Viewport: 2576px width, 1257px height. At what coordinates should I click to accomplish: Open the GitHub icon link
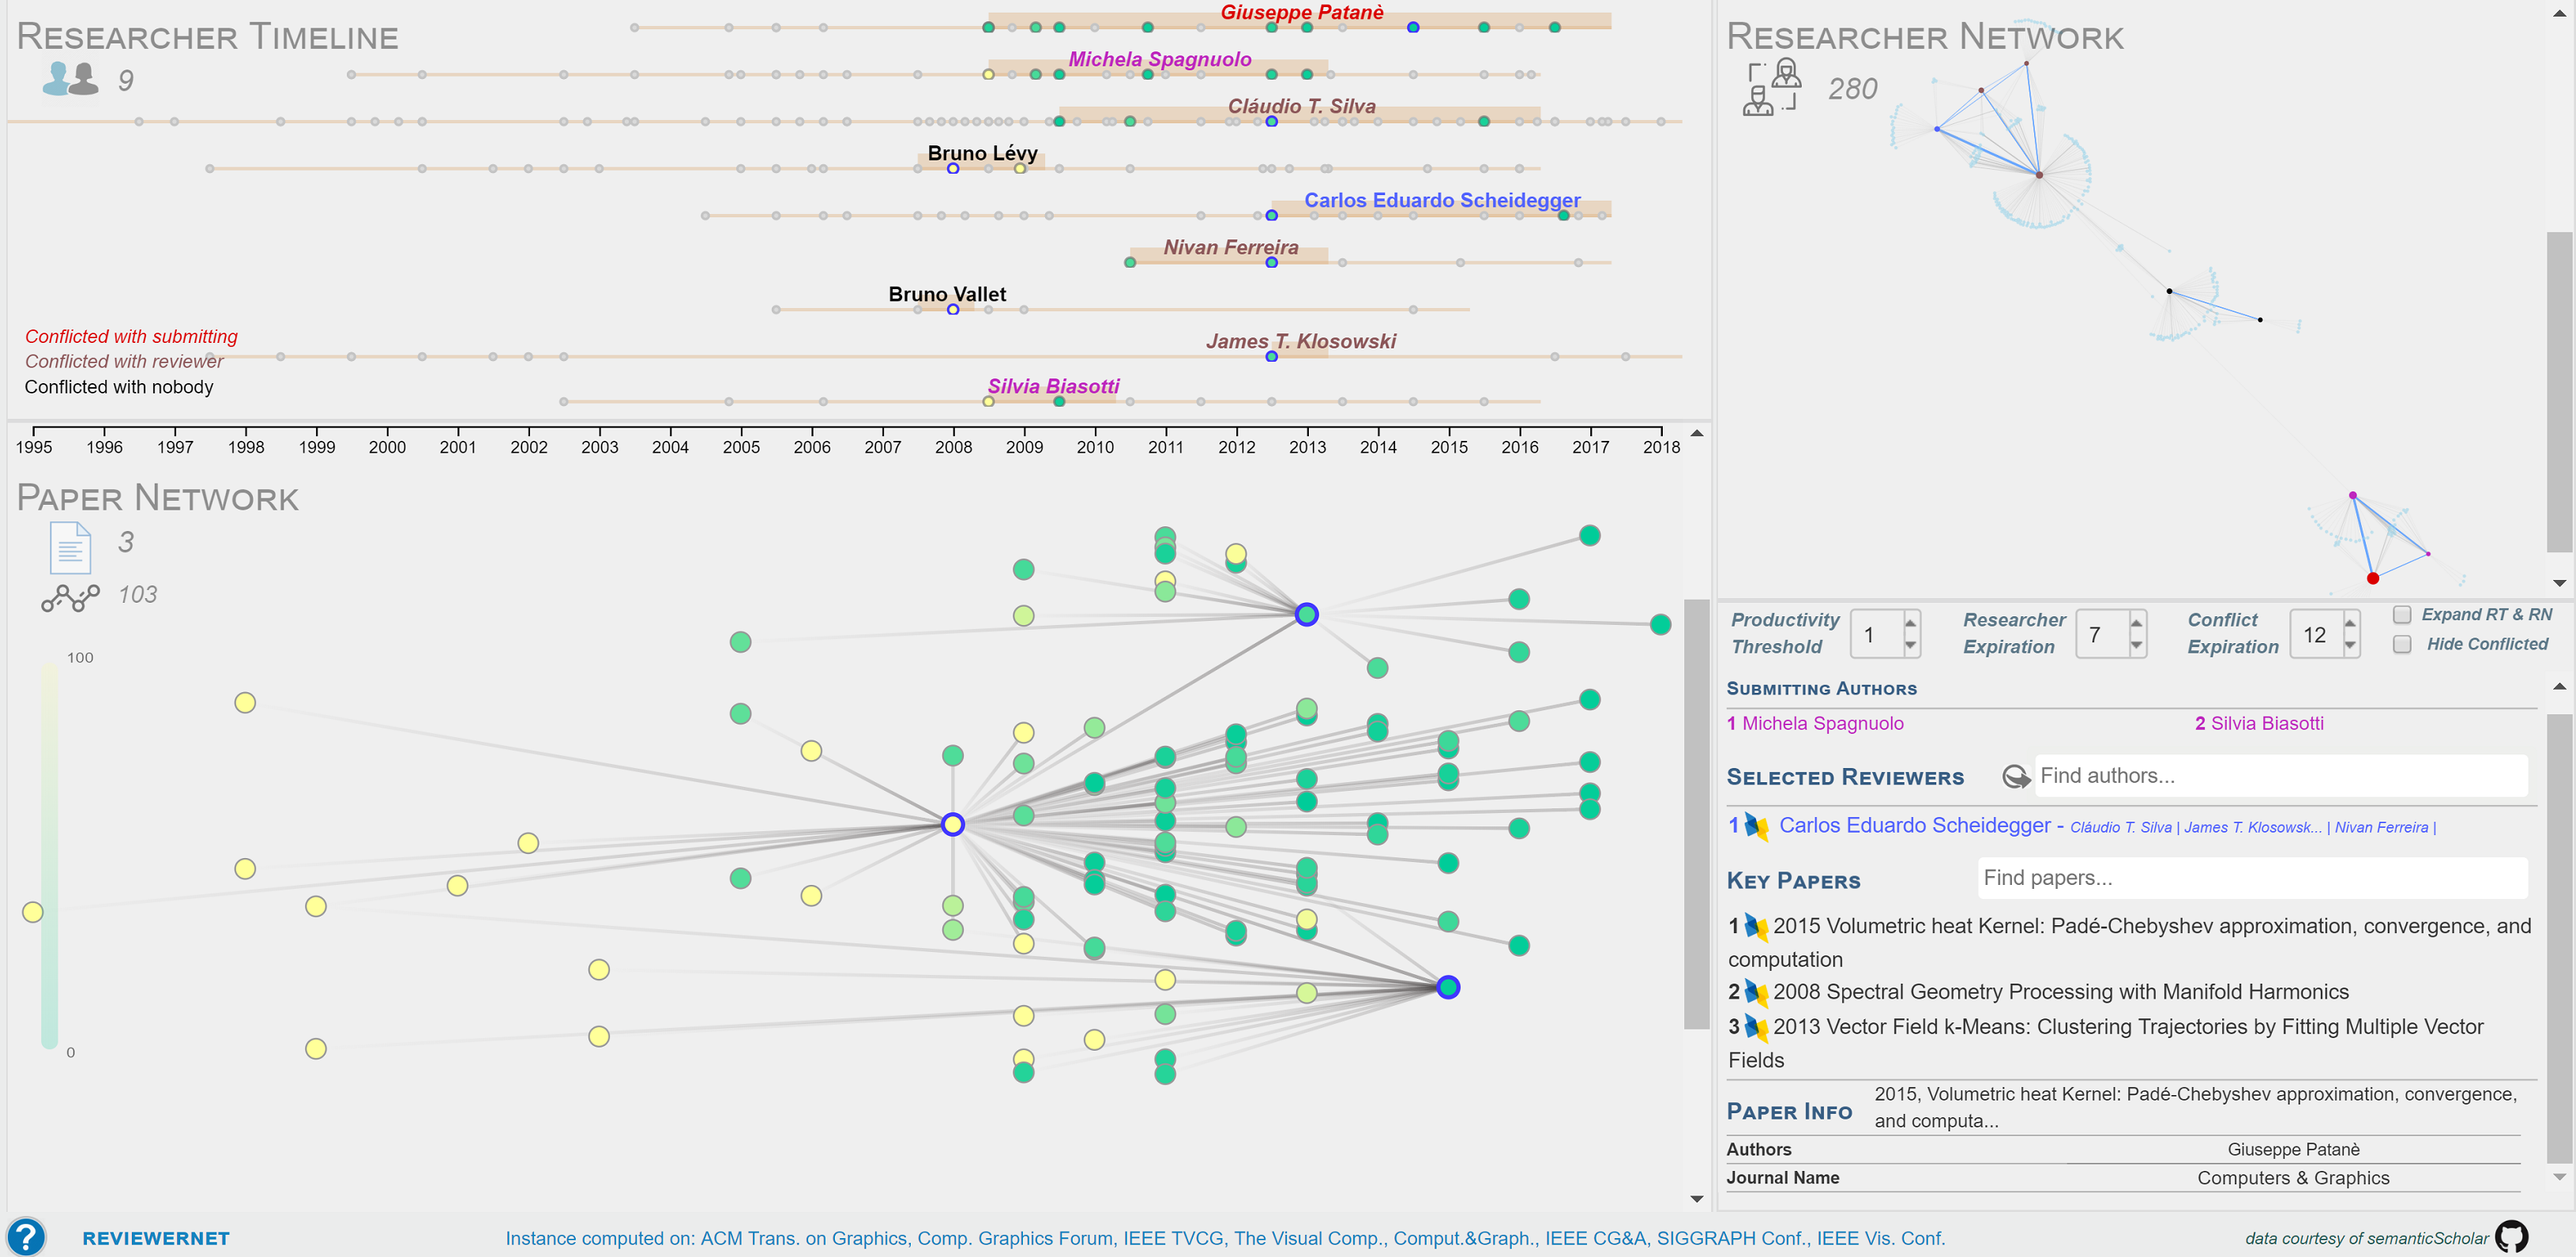2511,1237
